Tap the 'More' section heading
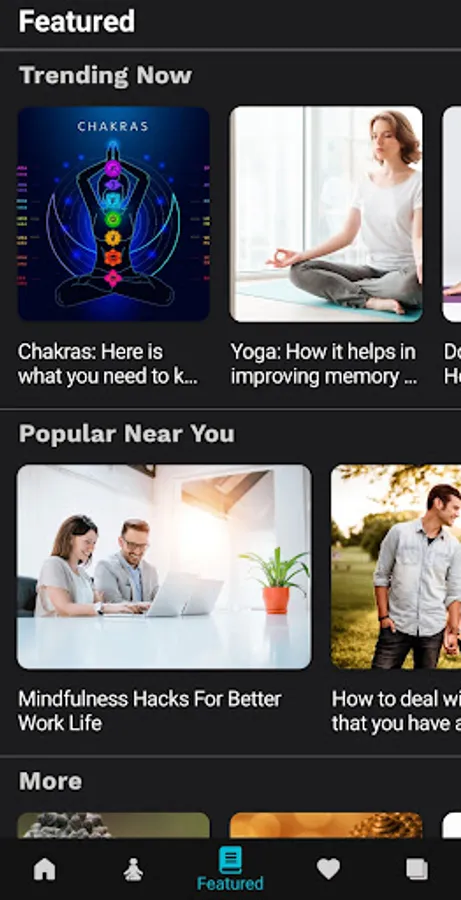This screenshot has width=461, height=900. pos(51,781)
